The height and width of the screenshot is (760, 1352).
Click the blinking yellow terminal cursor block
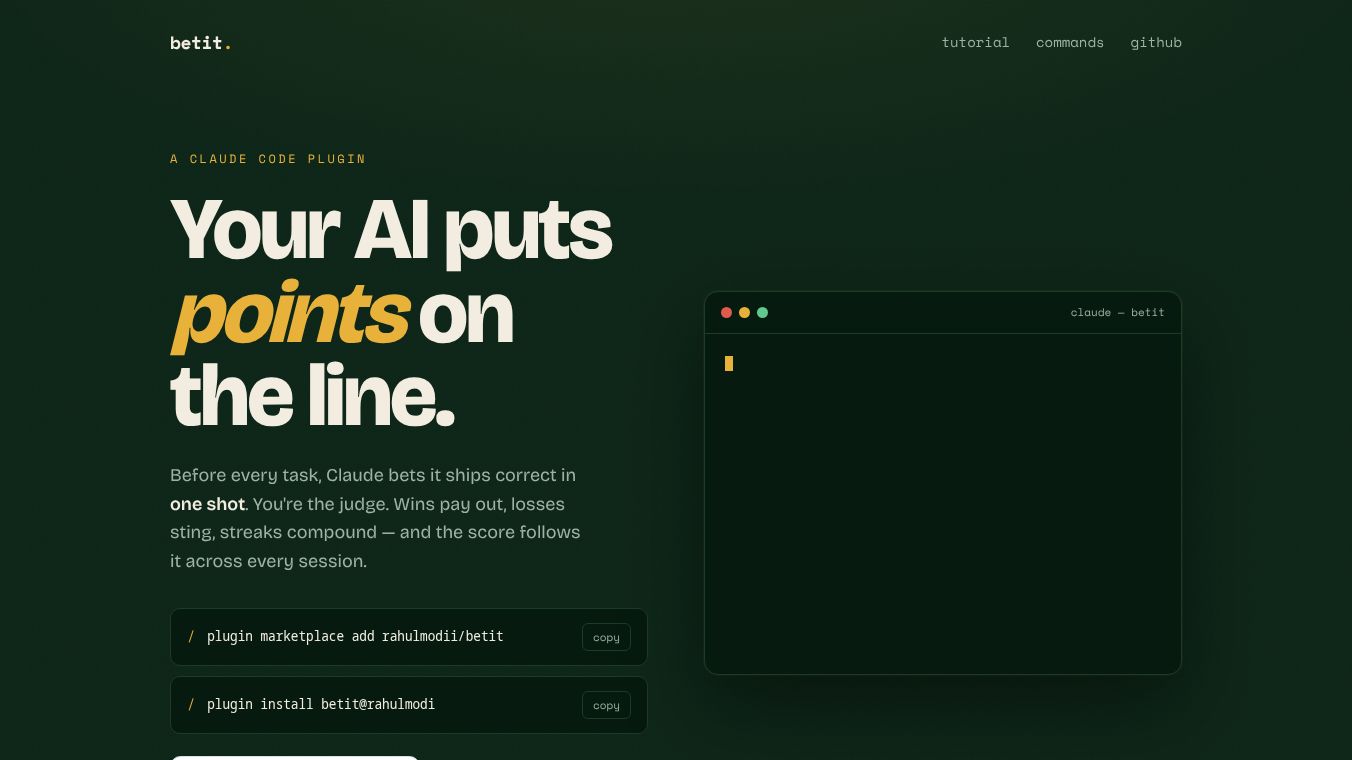[729, 363]
